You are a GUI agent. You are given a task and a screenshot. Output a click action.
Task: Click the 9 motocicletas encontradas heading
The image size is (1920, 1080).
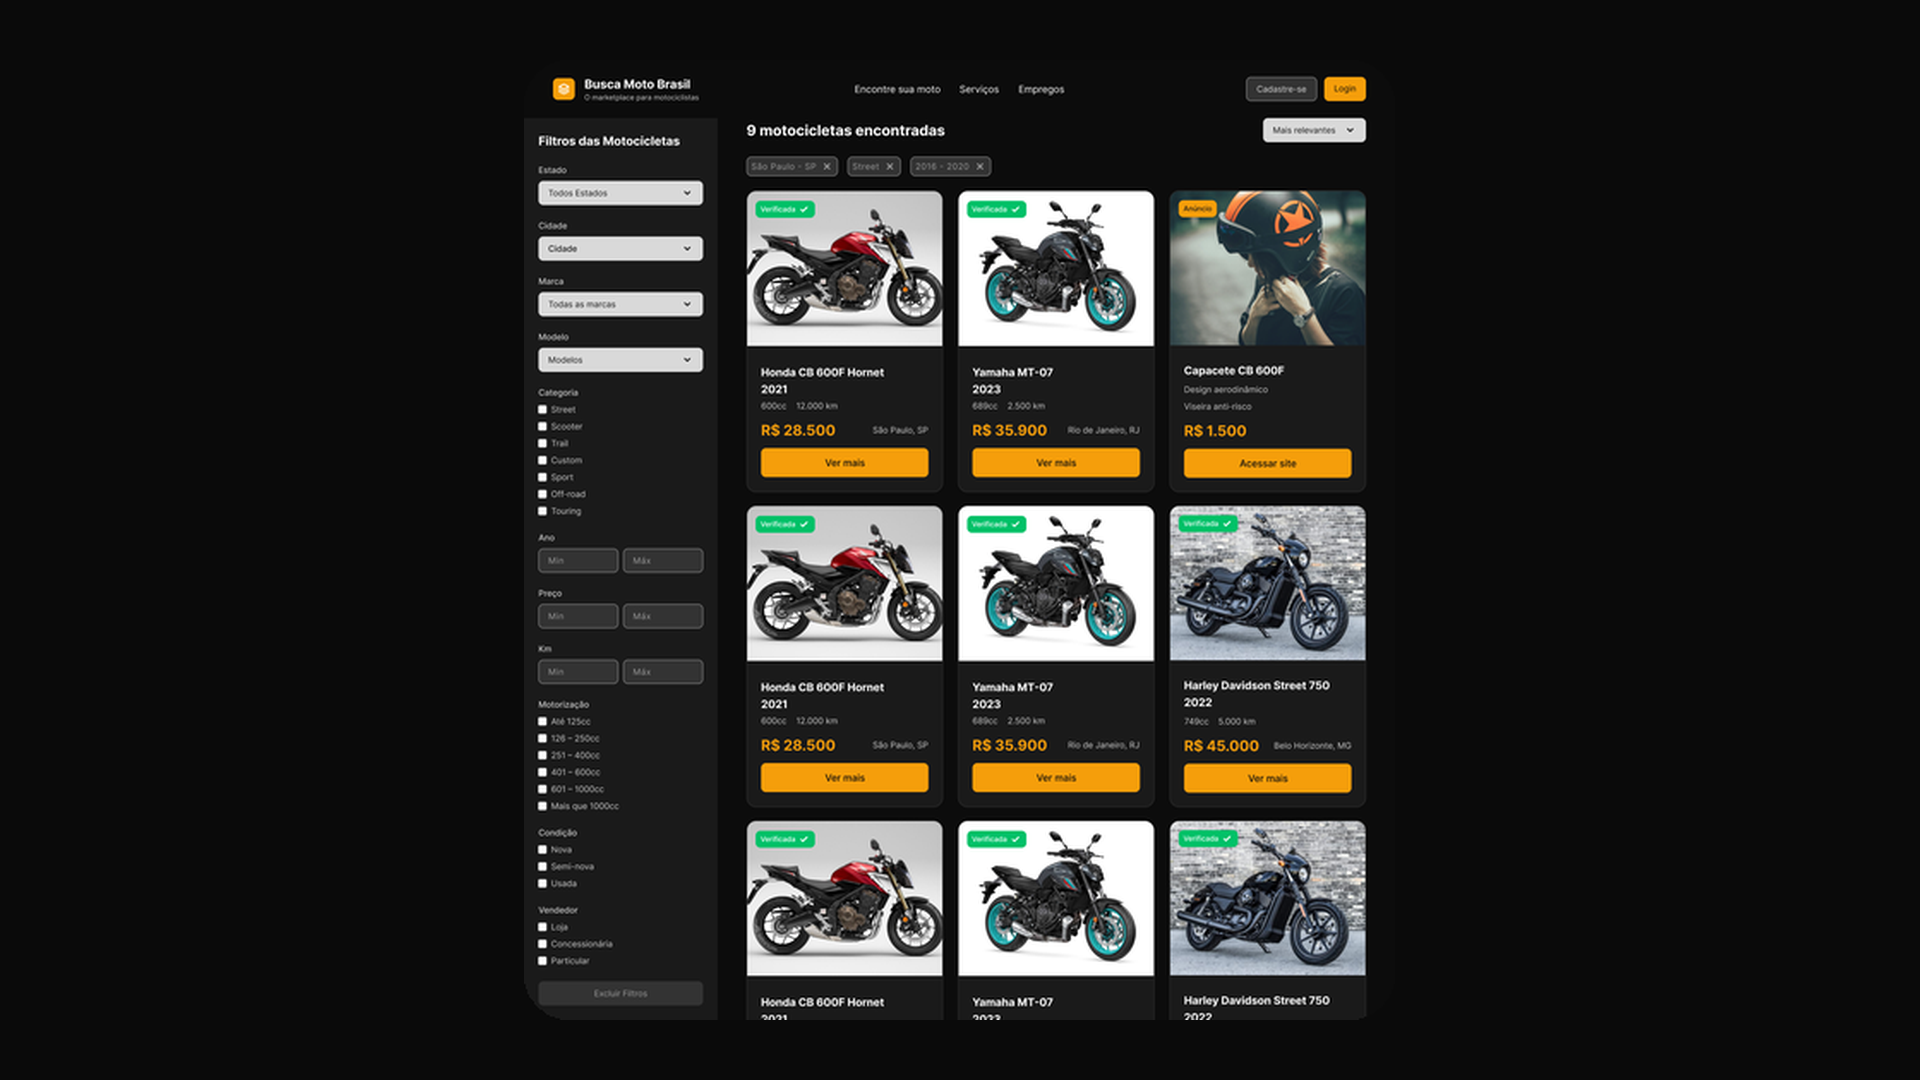(845, 131)
